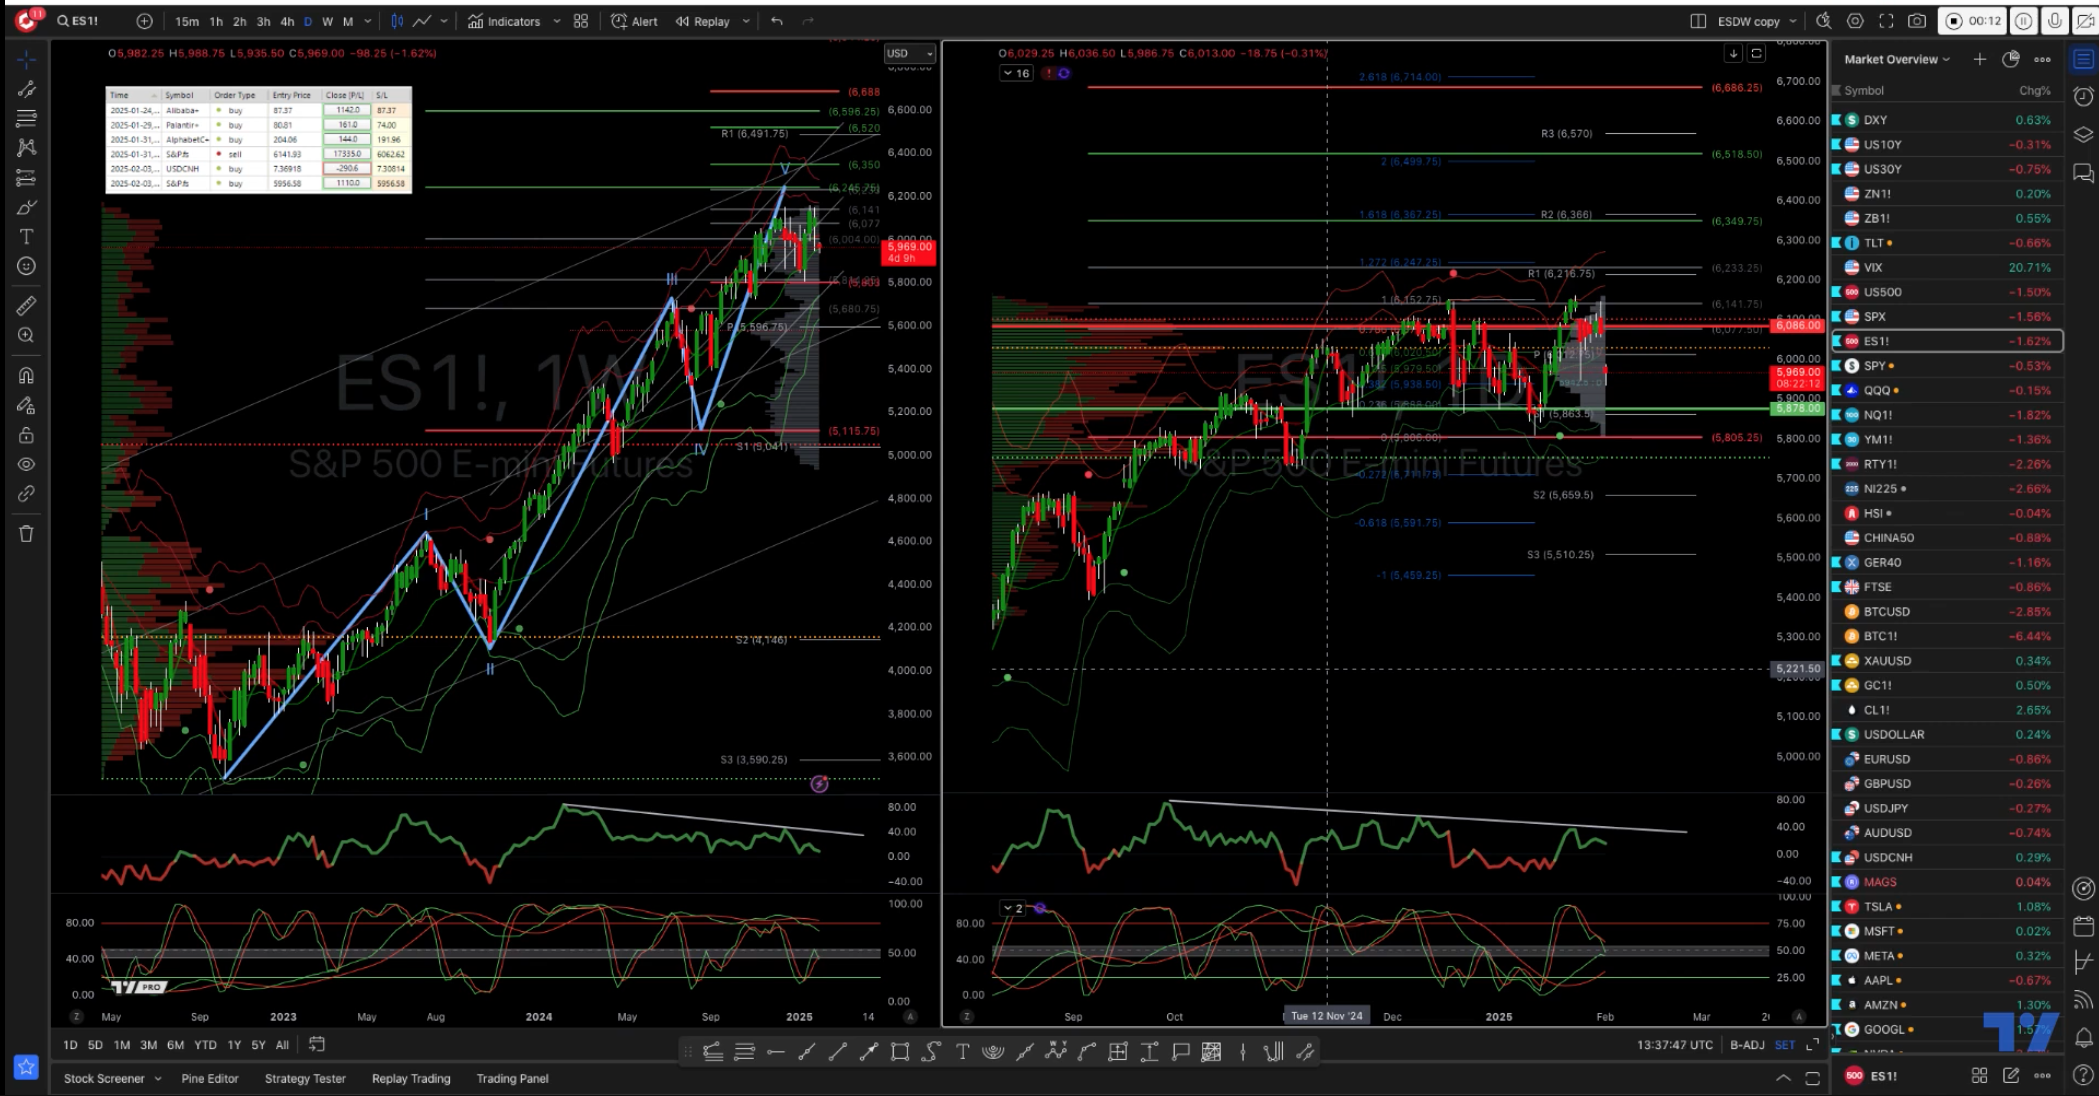Toggle B-ADJ back adjustment
The width and height of the screenshot is (2099, 1096).
point(1747,1044)
